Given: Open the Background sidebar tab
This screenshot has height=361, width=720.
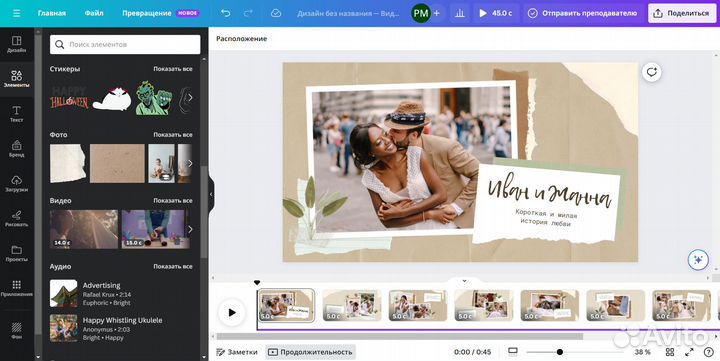Looking at the screenshot, I should click(x=17, y=330).
